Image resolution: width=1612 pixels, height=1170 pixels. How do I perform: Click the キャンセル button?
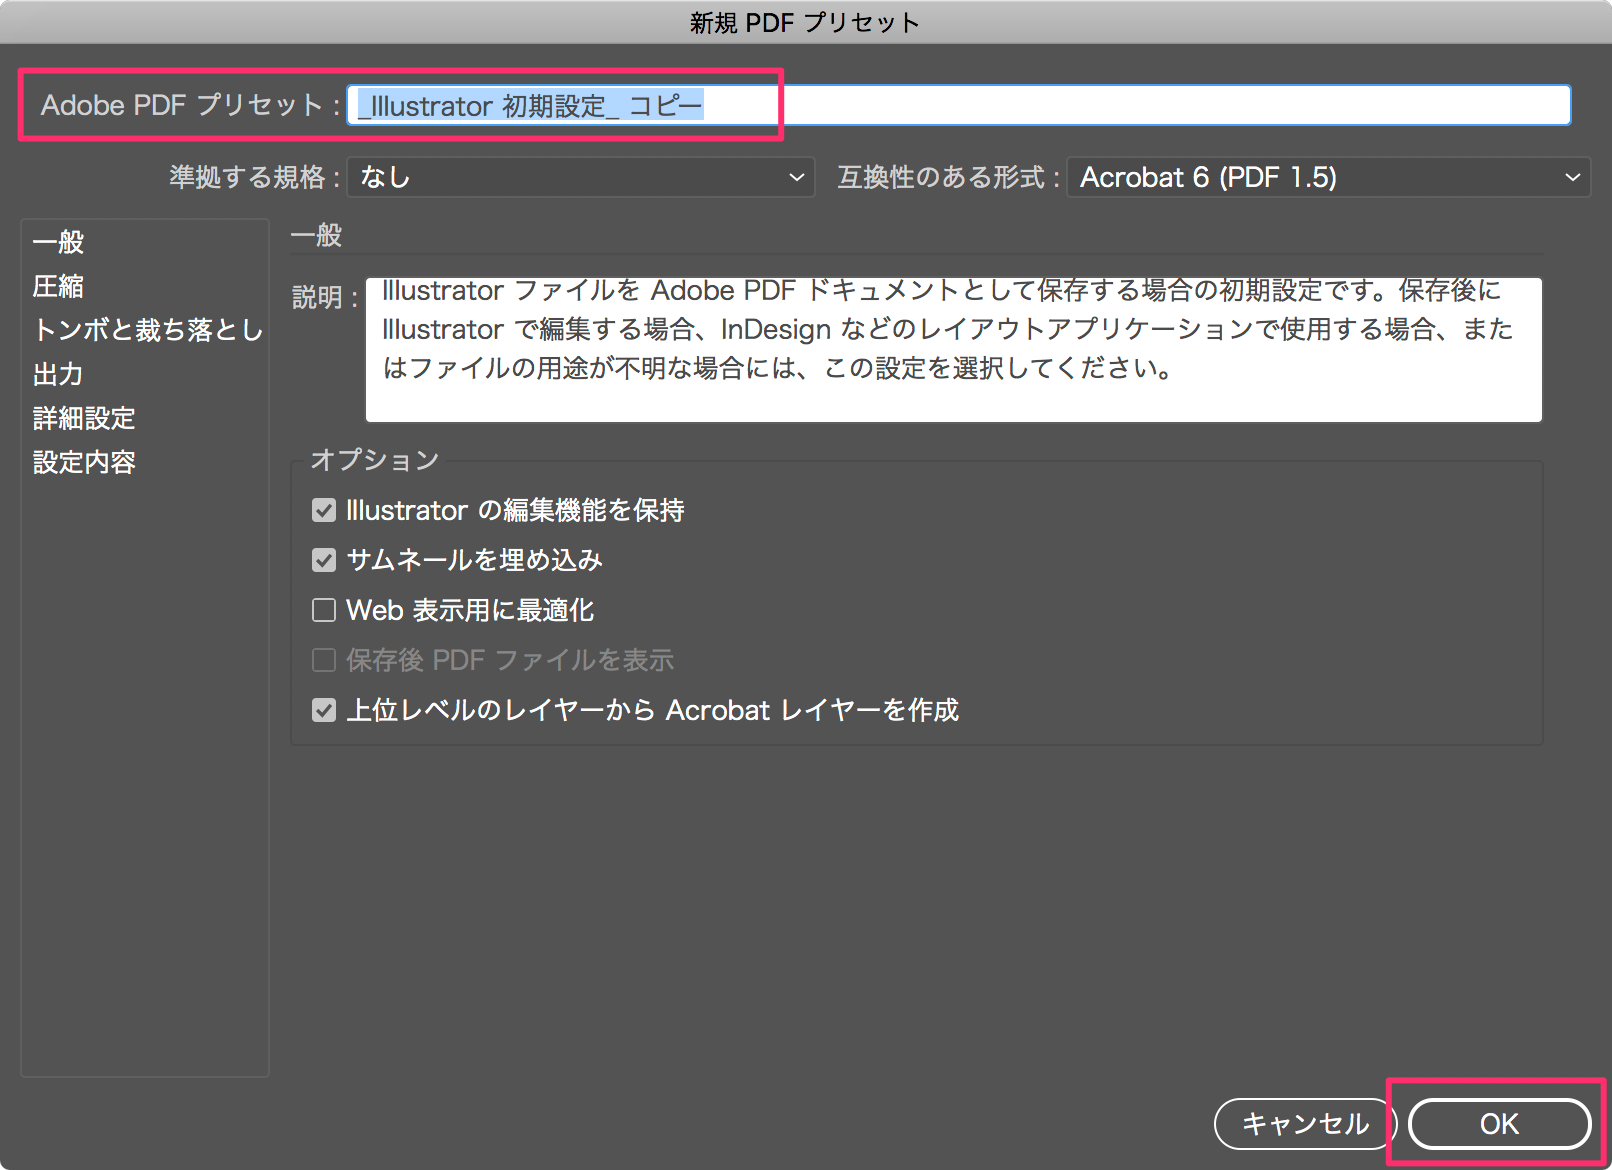(x=1305, y=1124)
